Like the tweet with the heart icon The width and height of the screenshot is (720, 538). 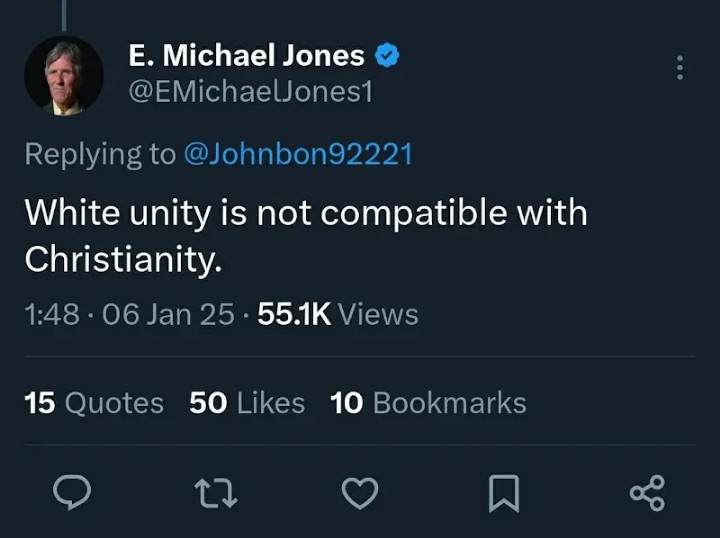(360, 492)
